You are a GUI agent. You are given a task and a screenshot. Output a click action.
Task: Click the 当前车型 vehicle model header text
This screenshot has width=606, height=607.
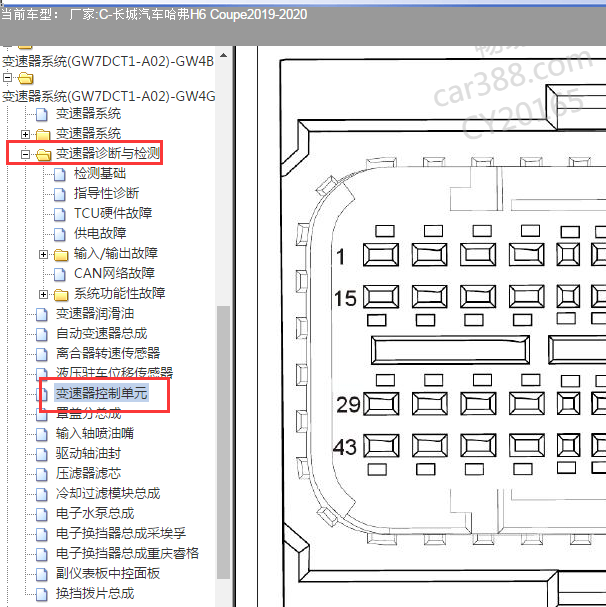154,15
